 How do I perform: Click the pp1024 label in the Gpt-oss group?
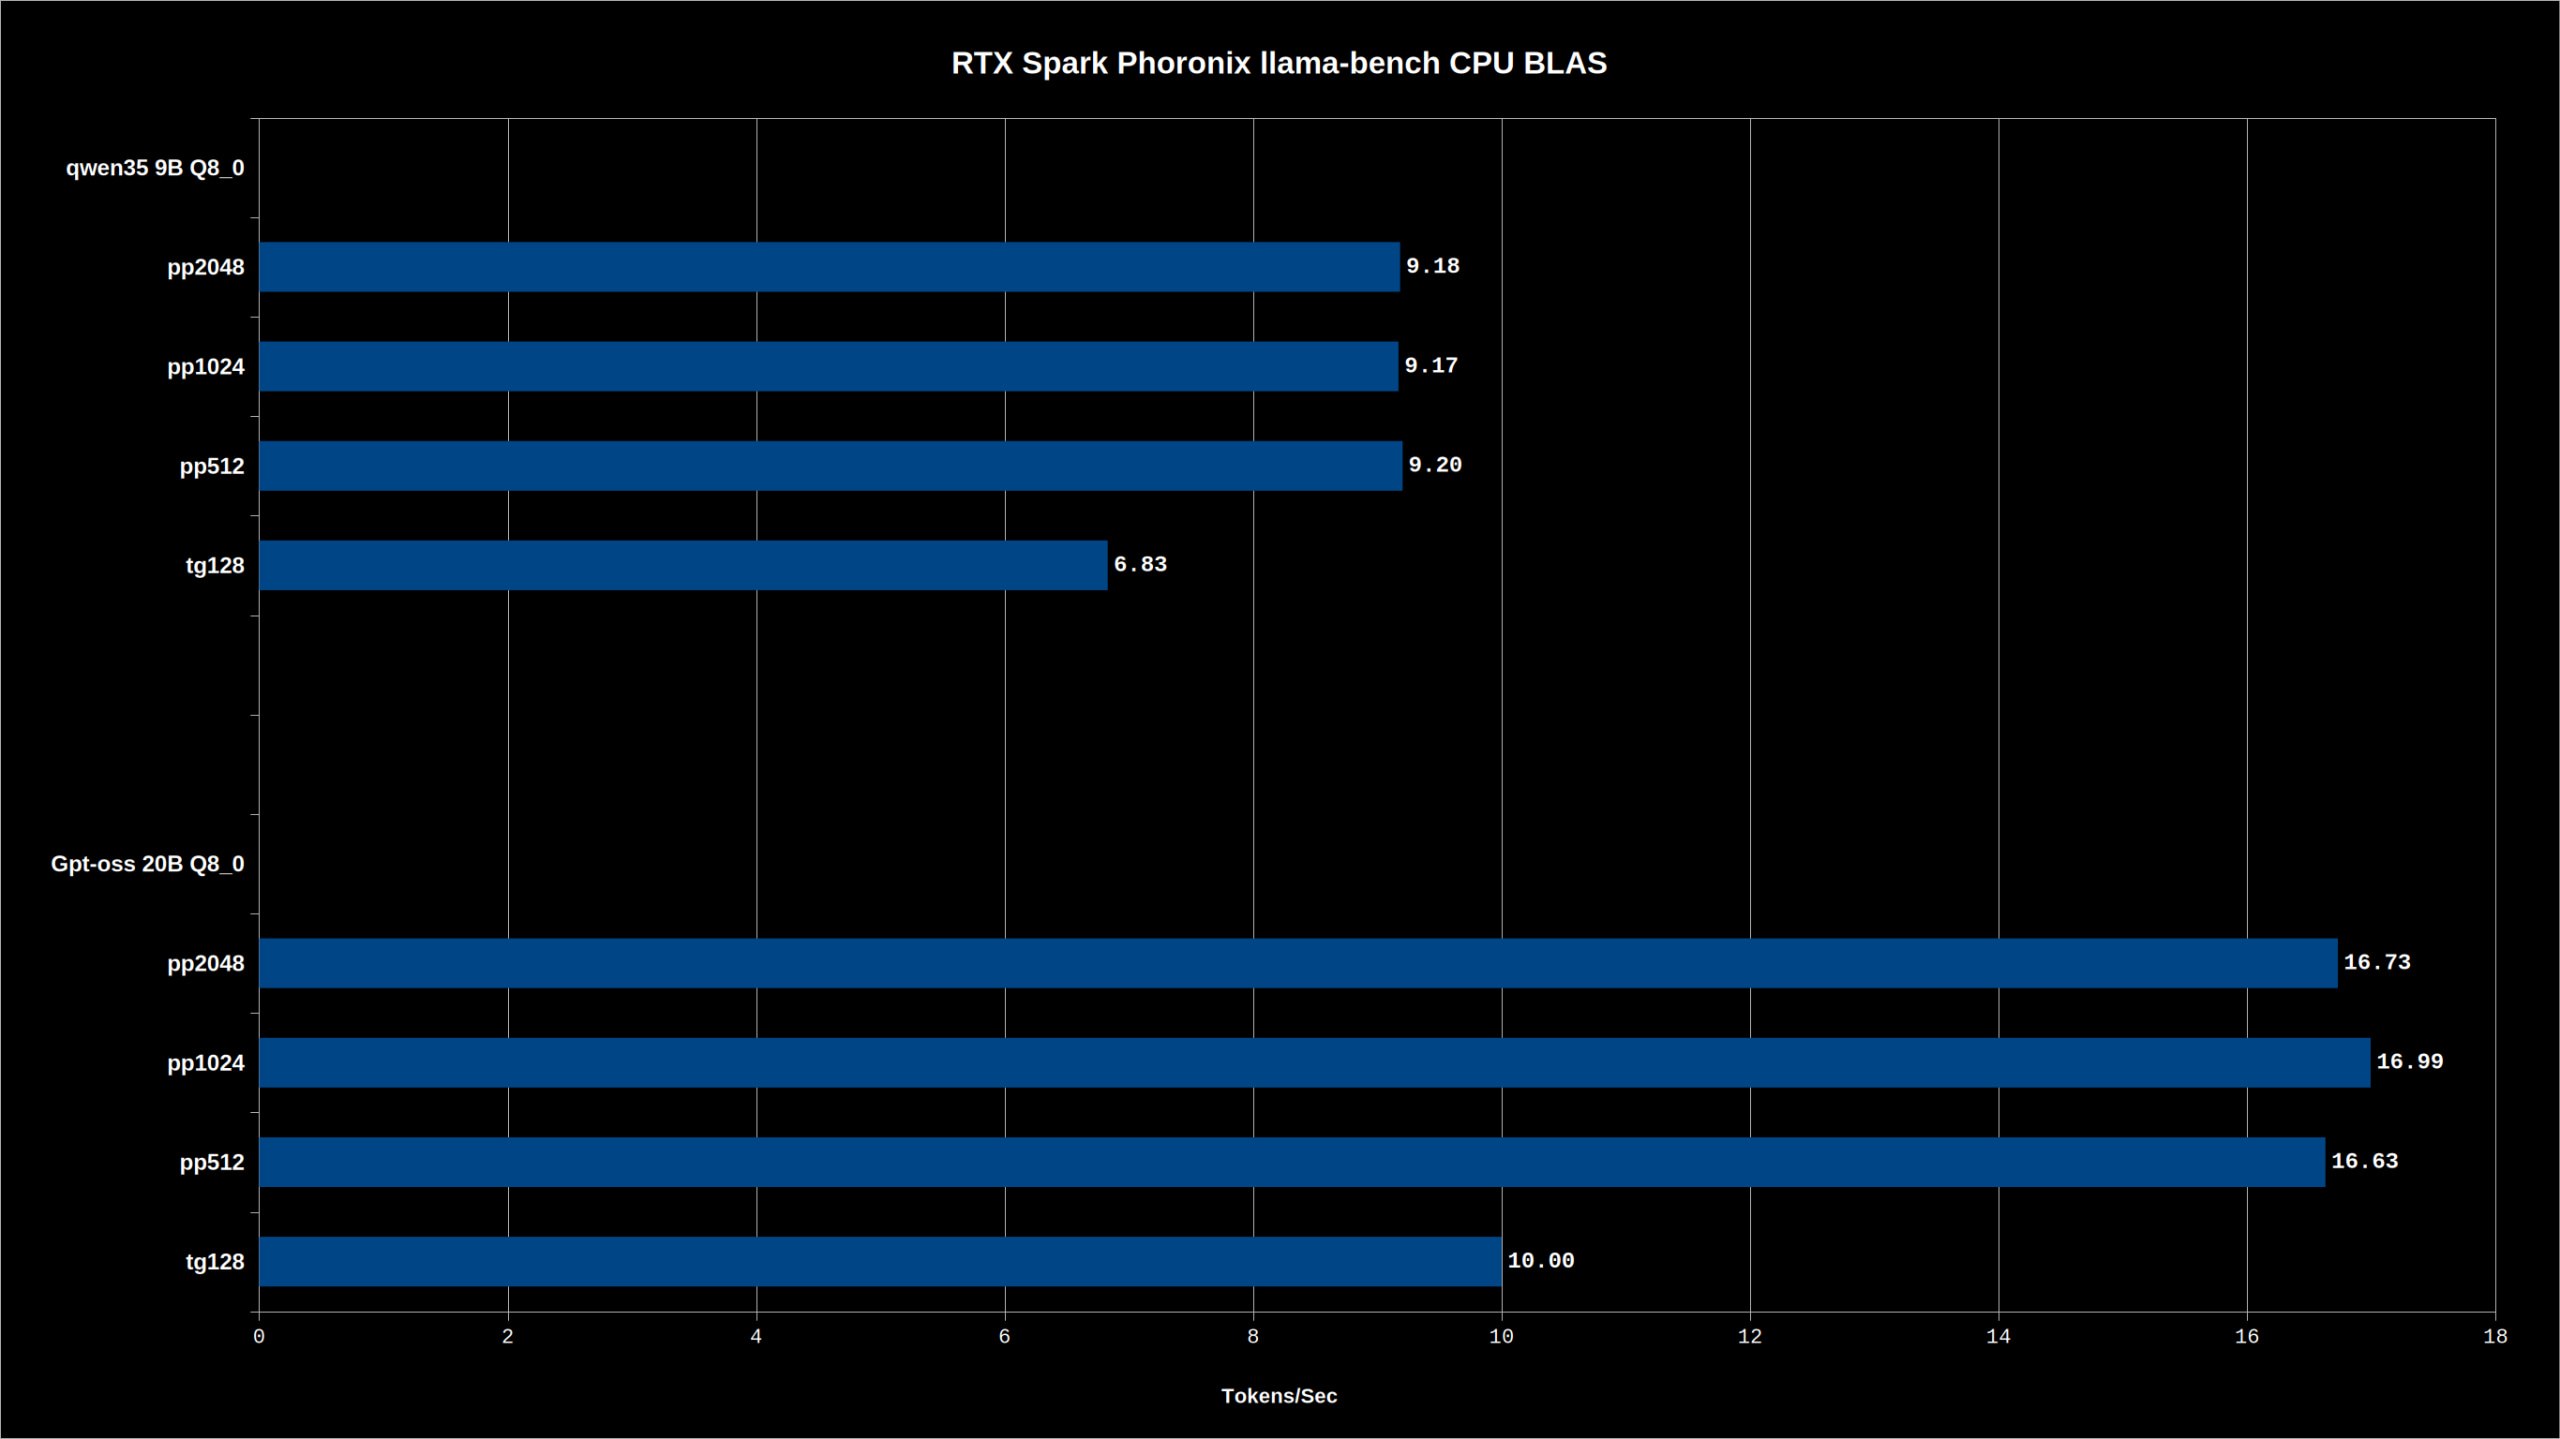(x=206, y=1063)
